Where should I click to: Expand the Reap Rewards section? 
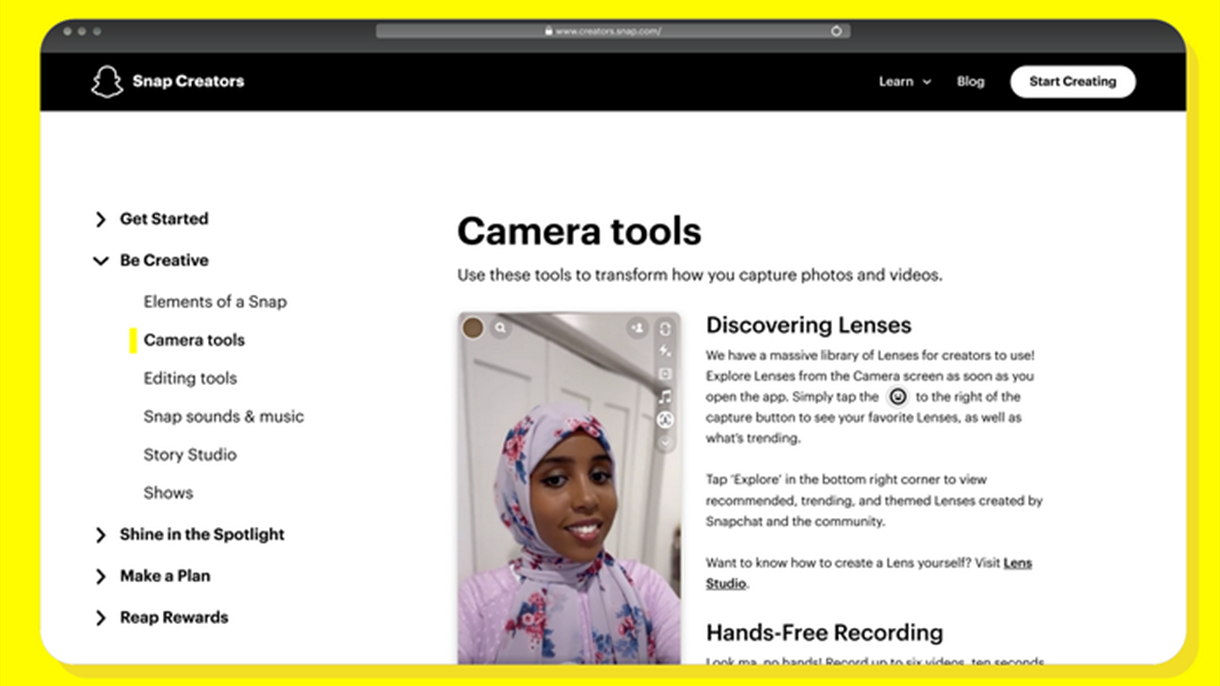[100, 618]
